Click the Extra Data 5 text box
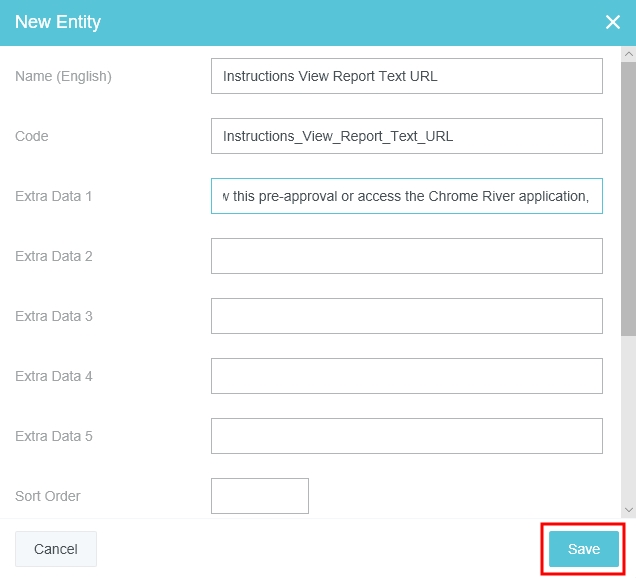636x578 pixels. [406, 436]
